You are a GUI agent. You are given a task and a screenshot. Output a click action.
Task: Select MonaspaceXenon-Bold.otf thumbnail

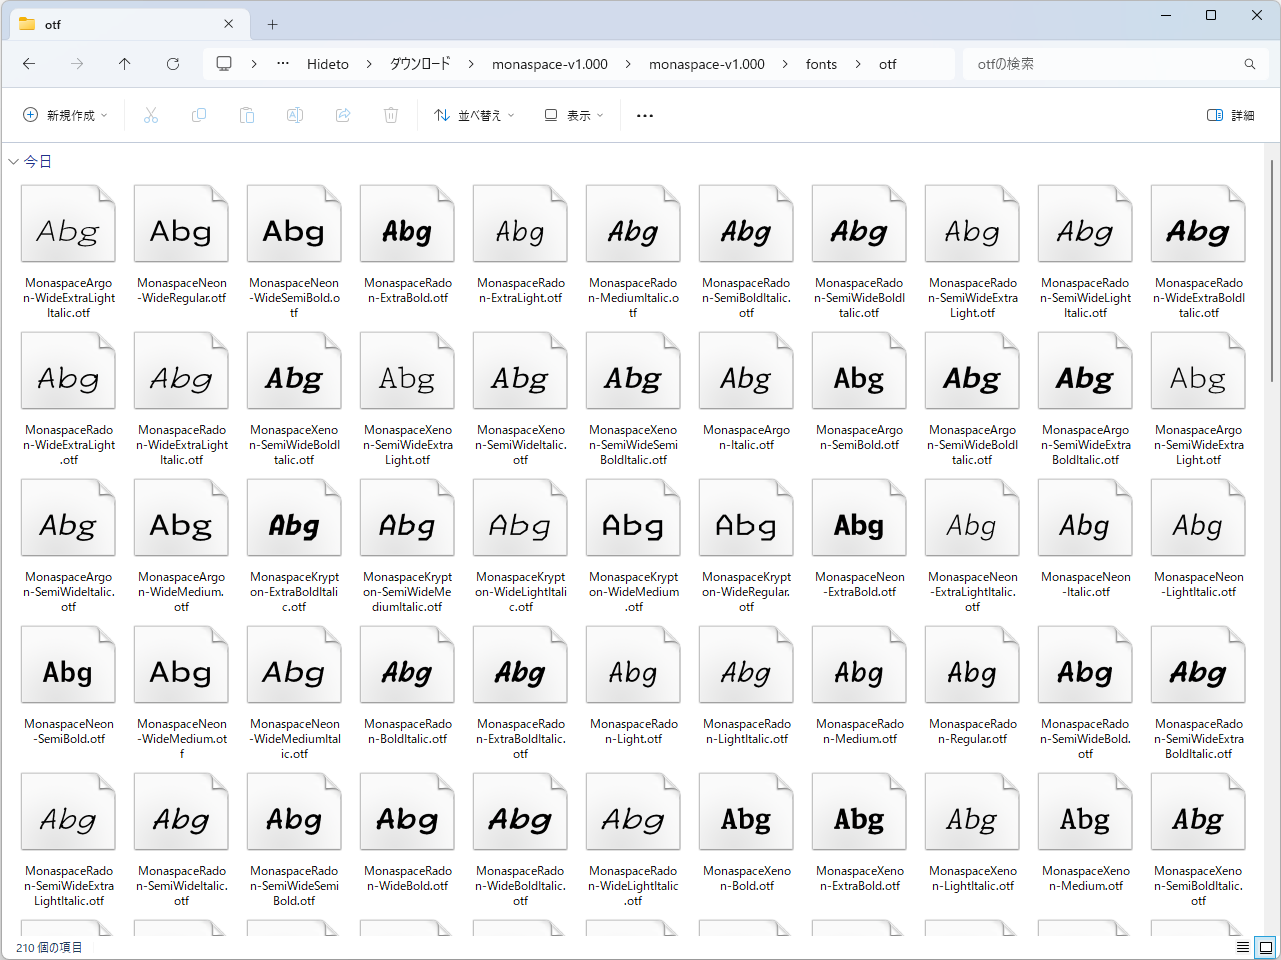(746, 811)
